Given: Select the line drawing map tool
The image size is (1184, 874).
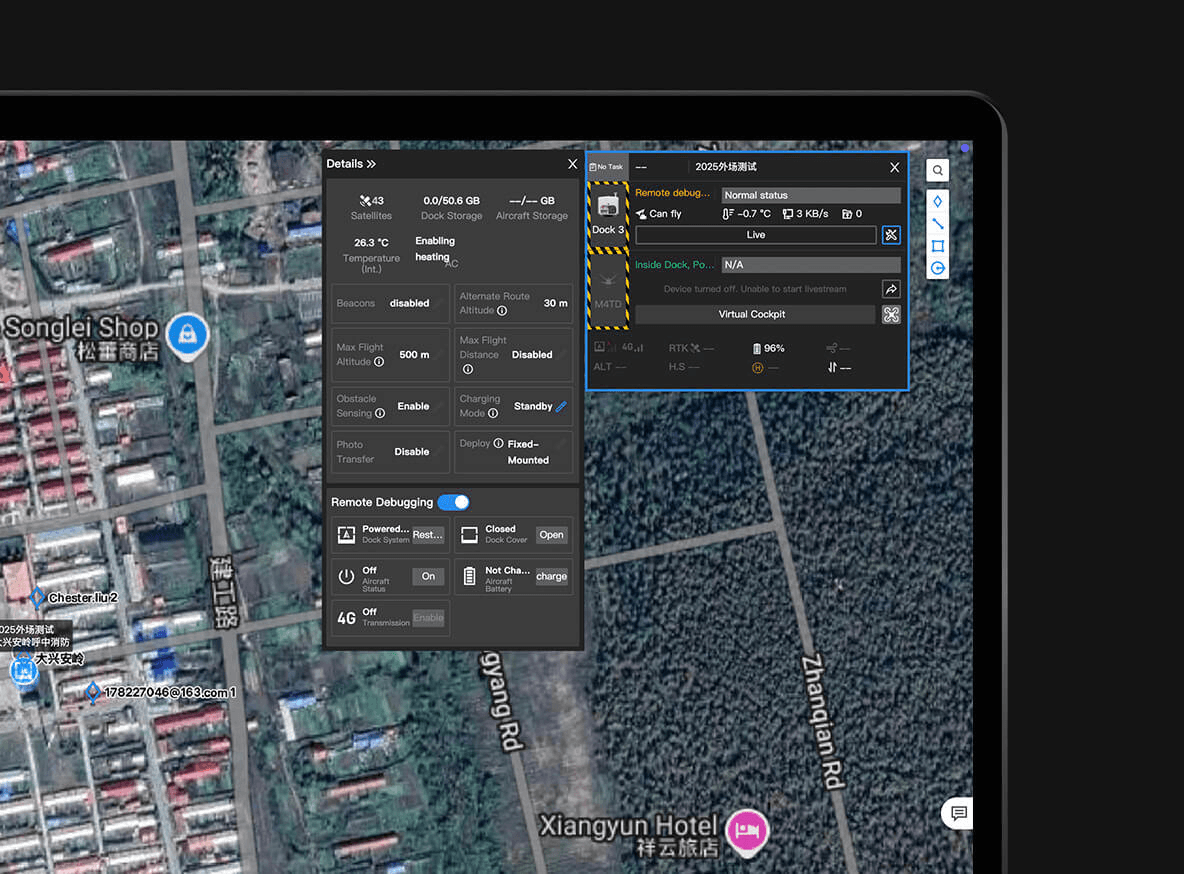Looking at the screenshot, I should pos(937,224).
